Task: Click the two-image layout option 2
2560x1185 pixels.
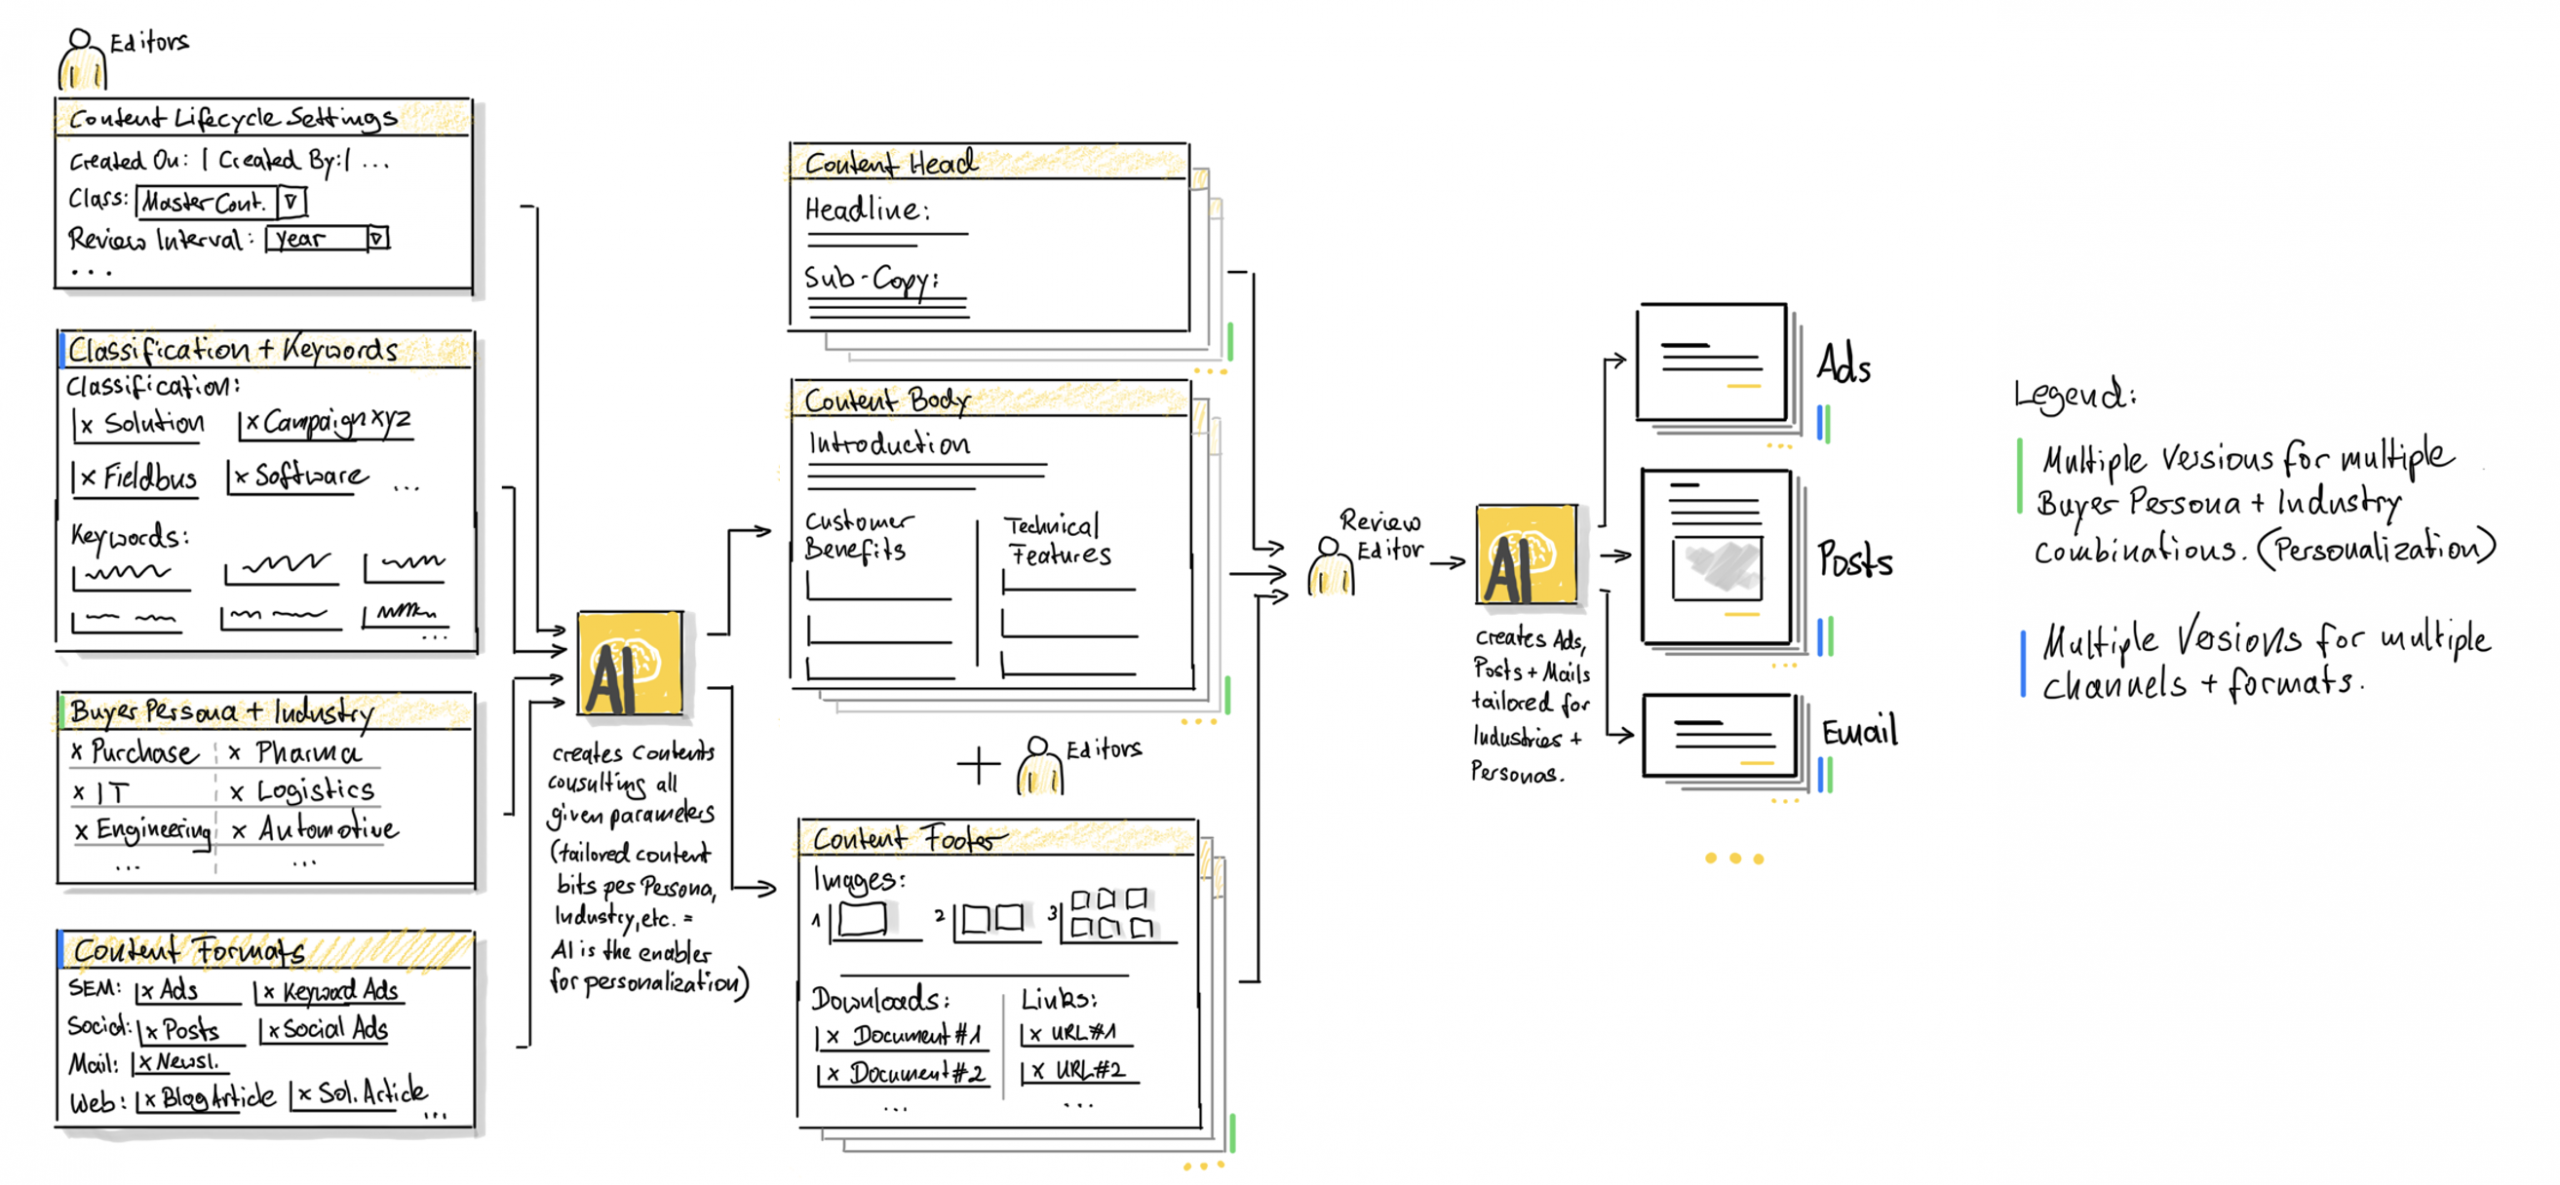Action: 992,919
